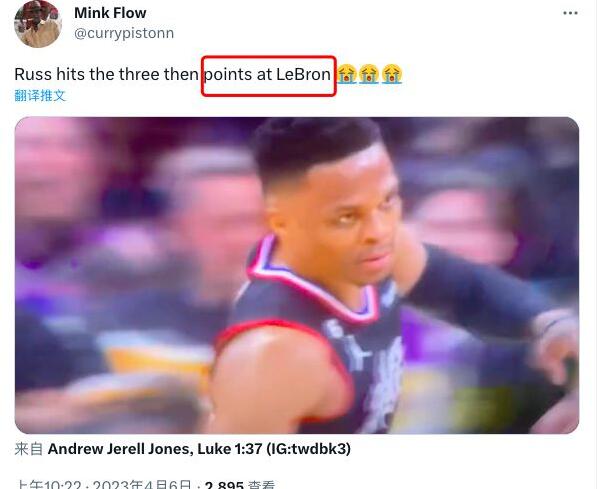Viewport: 599px width, 489px height.
Task: Open the @currypistonn handle link
Action: tap(124, 33)
